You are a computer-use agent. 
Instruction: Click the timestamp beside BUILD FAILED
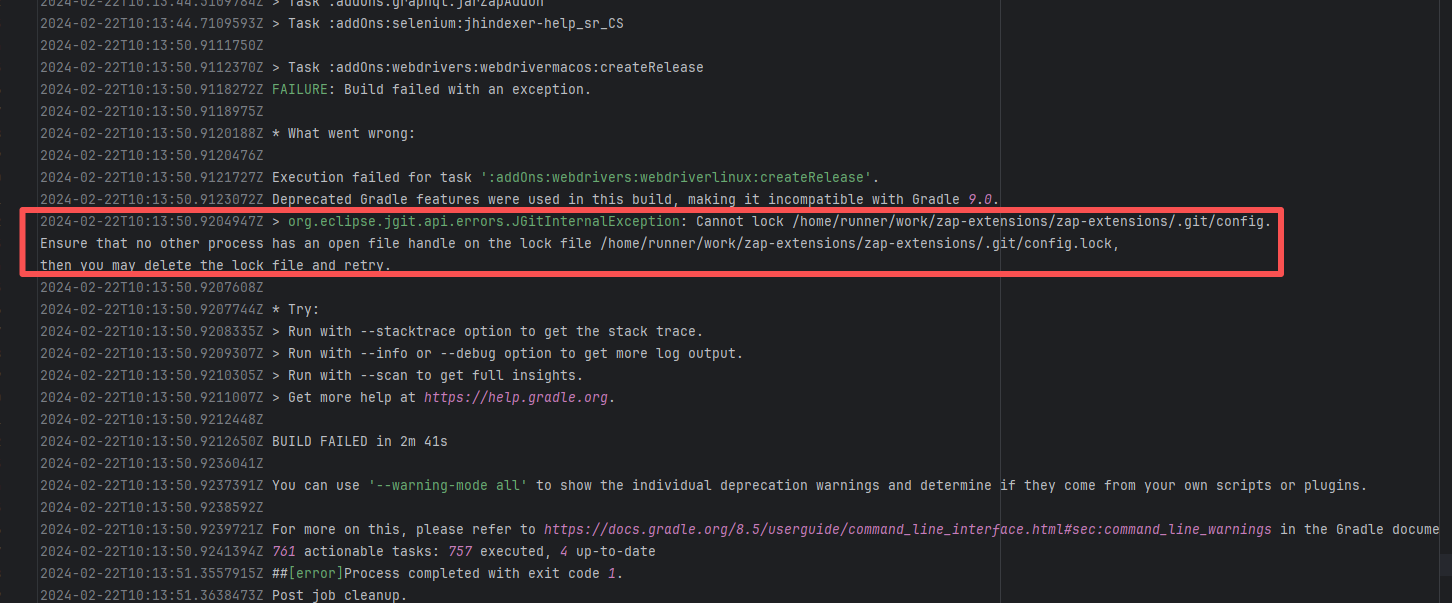(x=152, y=441)
